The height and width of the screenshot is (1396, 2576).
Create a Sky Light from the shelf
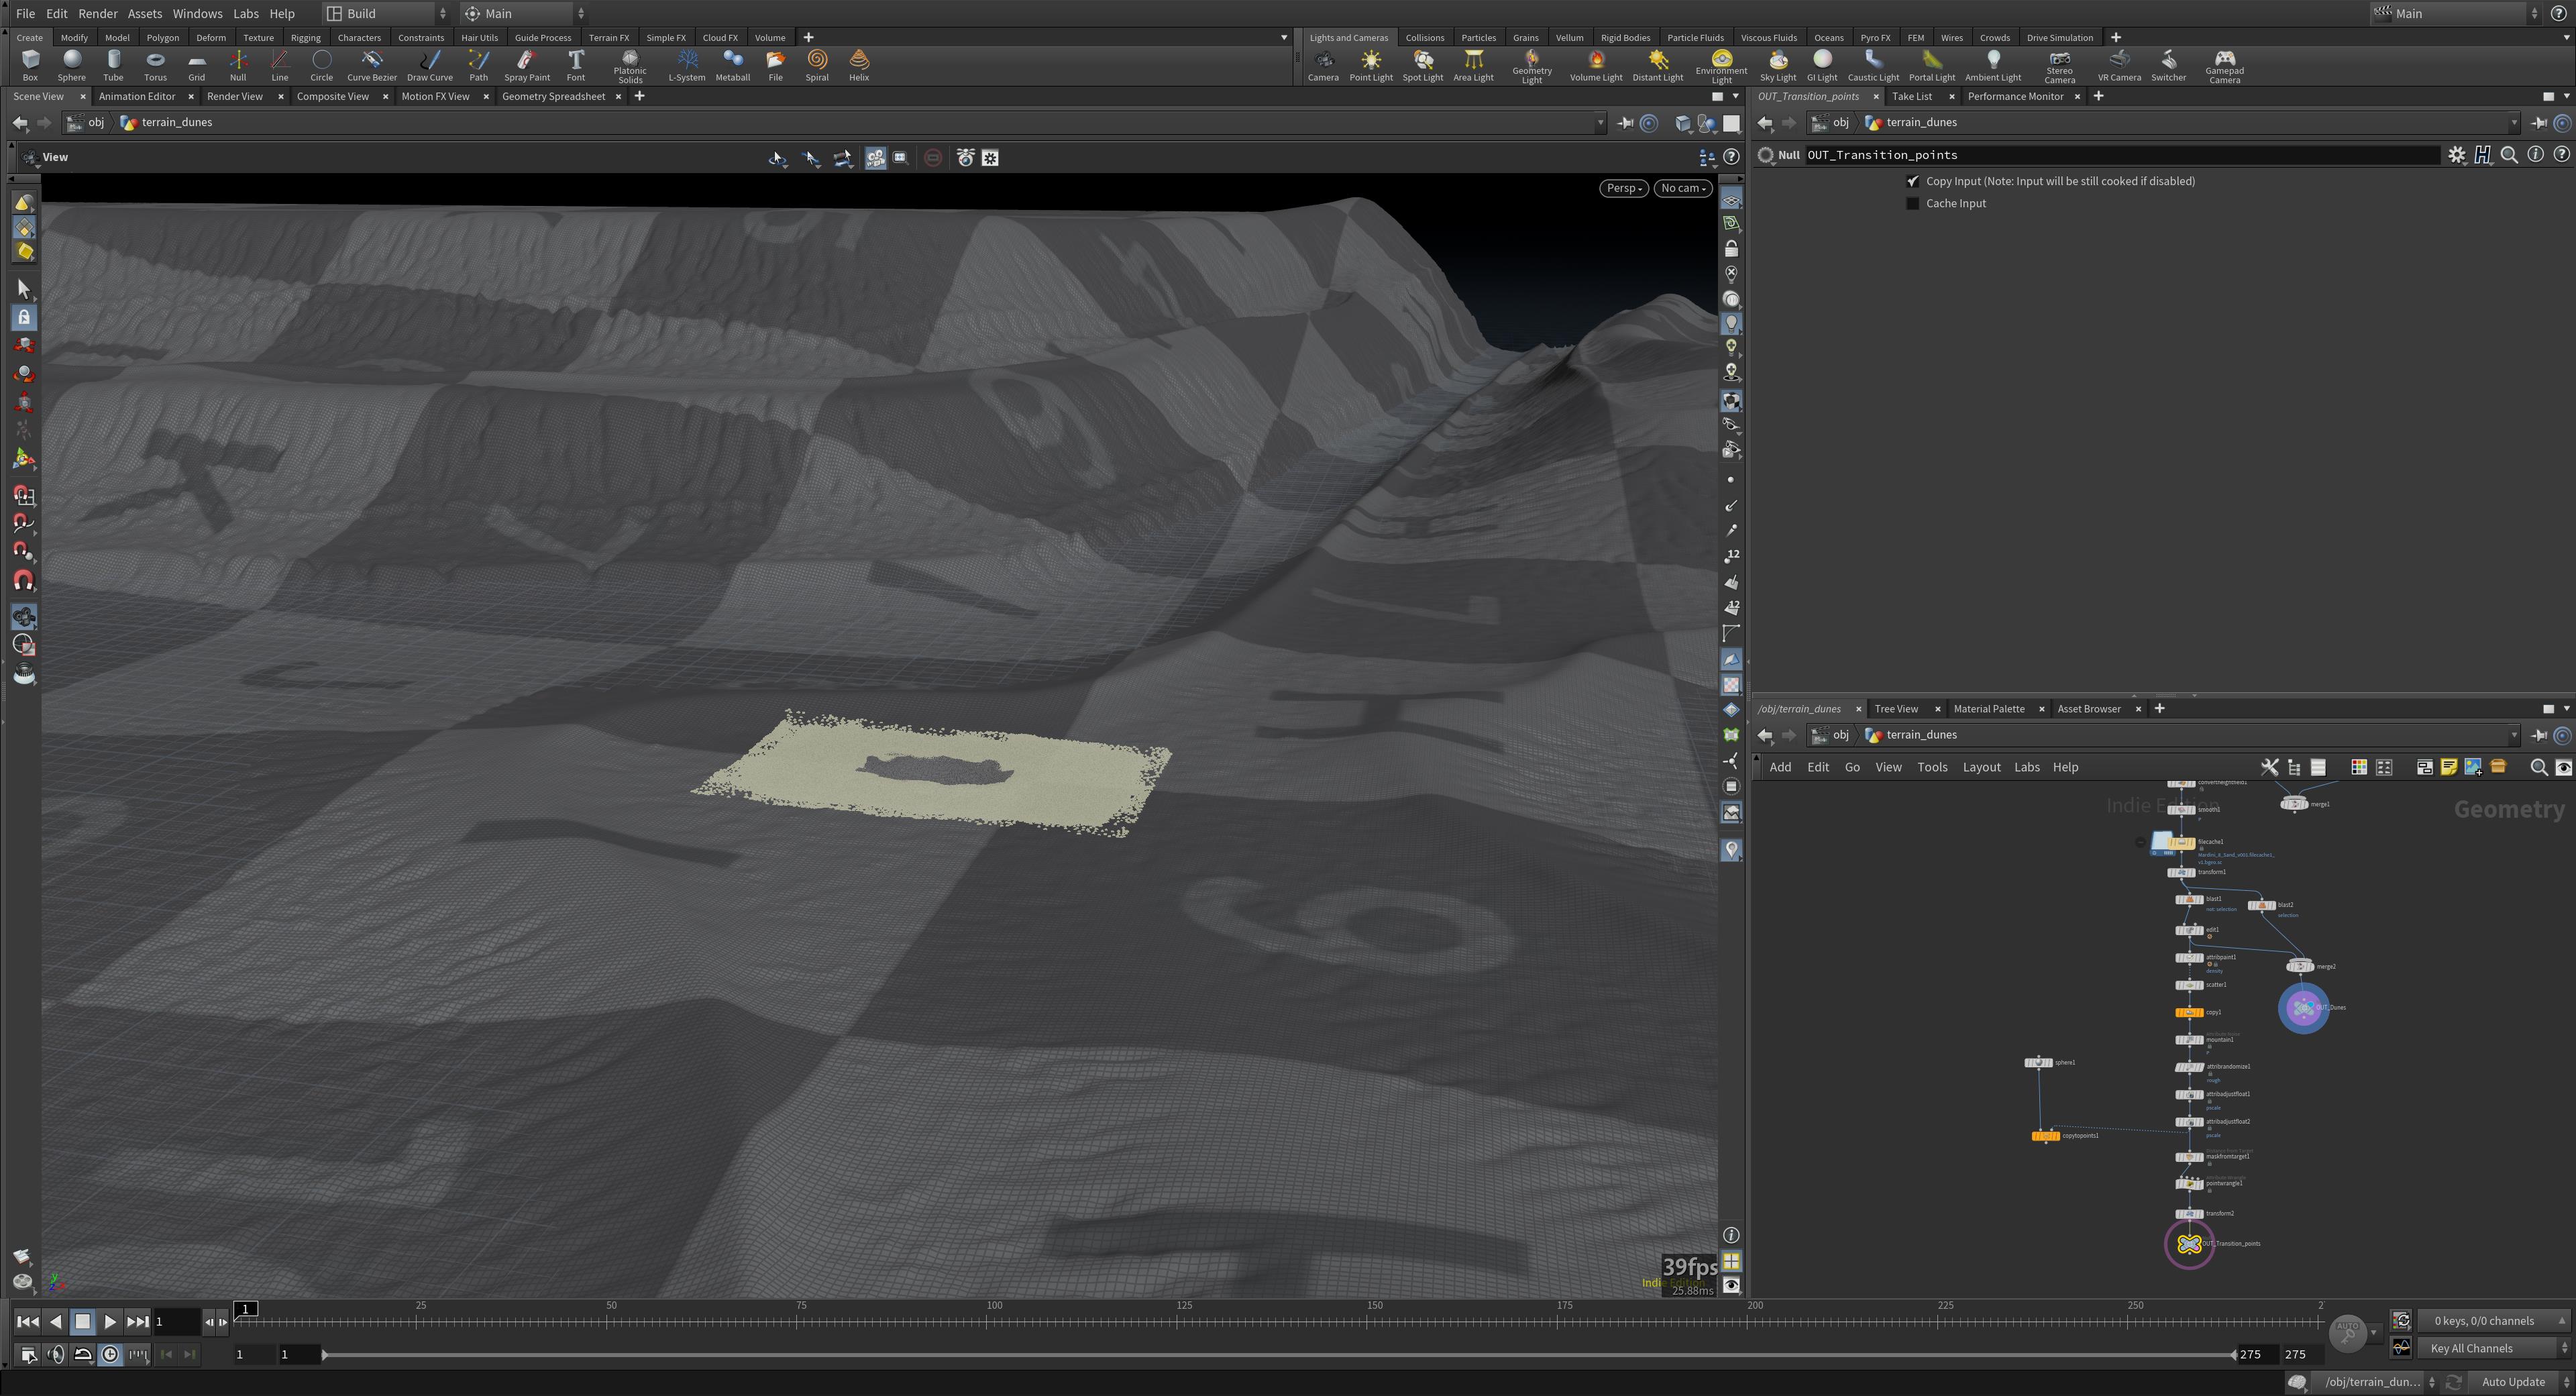pos(1778,65)
